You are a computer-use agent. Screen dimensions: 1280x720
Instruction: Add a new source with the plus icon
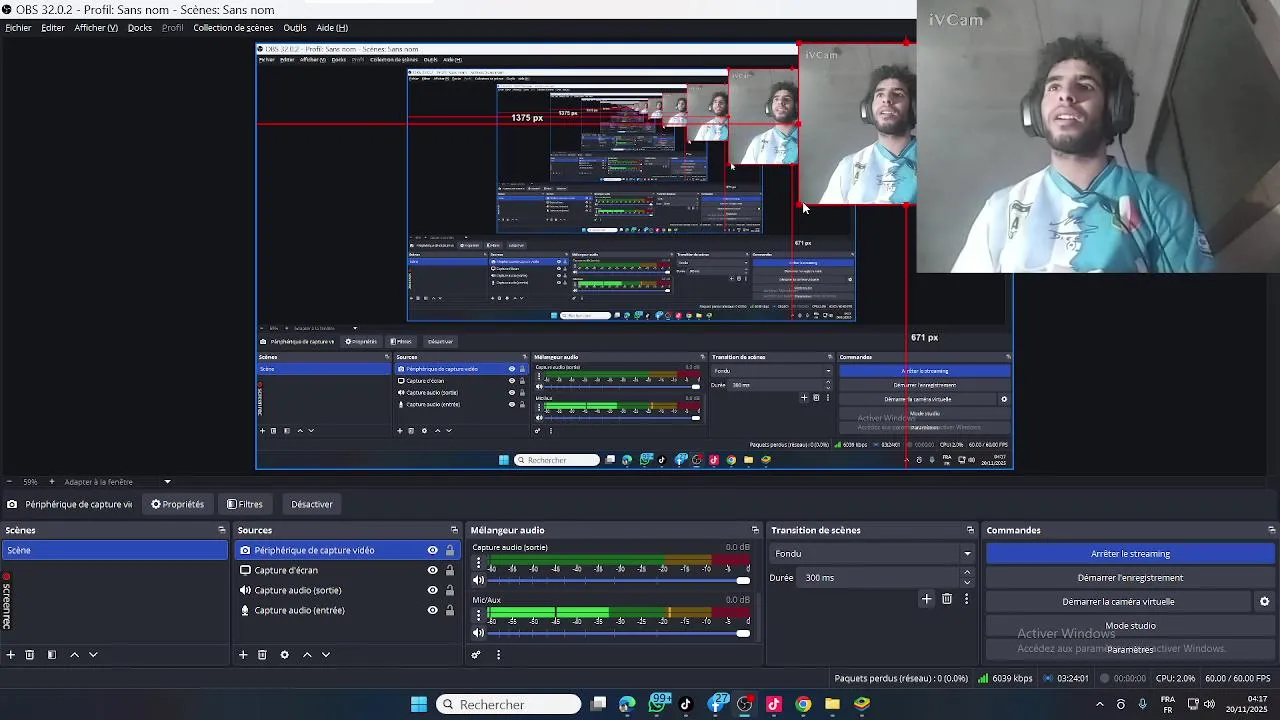(243, 655)
